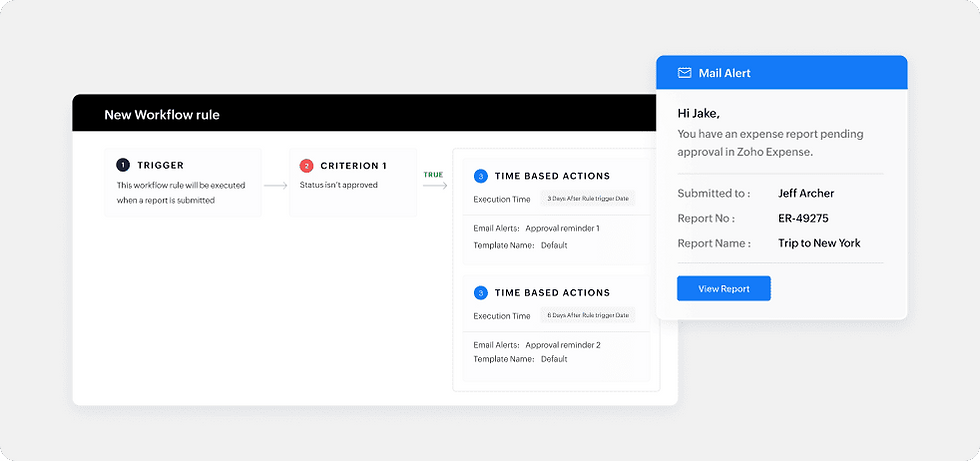Click the blue step 3 badge of first action
The width and height of the screenshot is (980, 461).
pyautogui.click(x=481, y=176)
